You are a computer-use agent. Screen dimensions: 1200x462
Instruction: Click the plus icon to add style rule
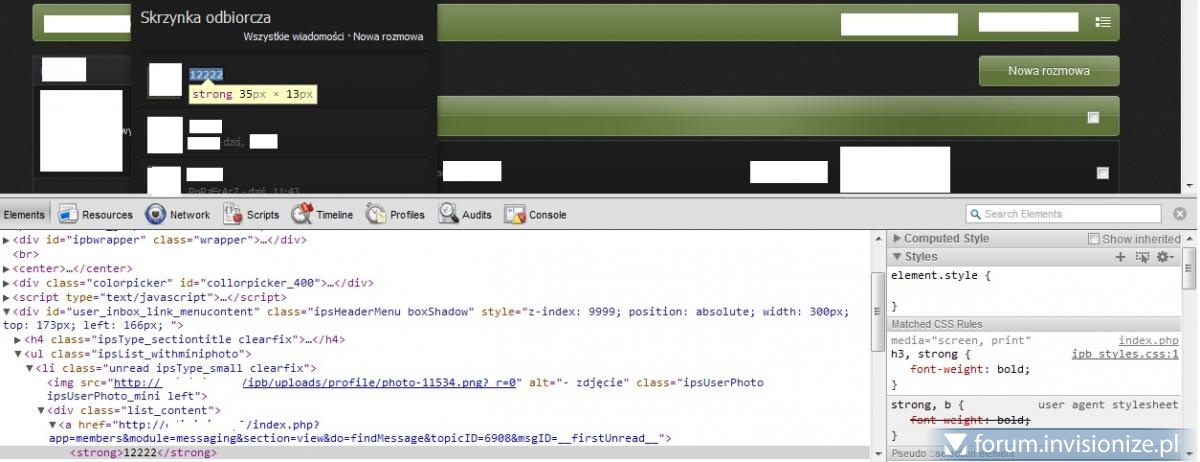[x=1121, y=257]
